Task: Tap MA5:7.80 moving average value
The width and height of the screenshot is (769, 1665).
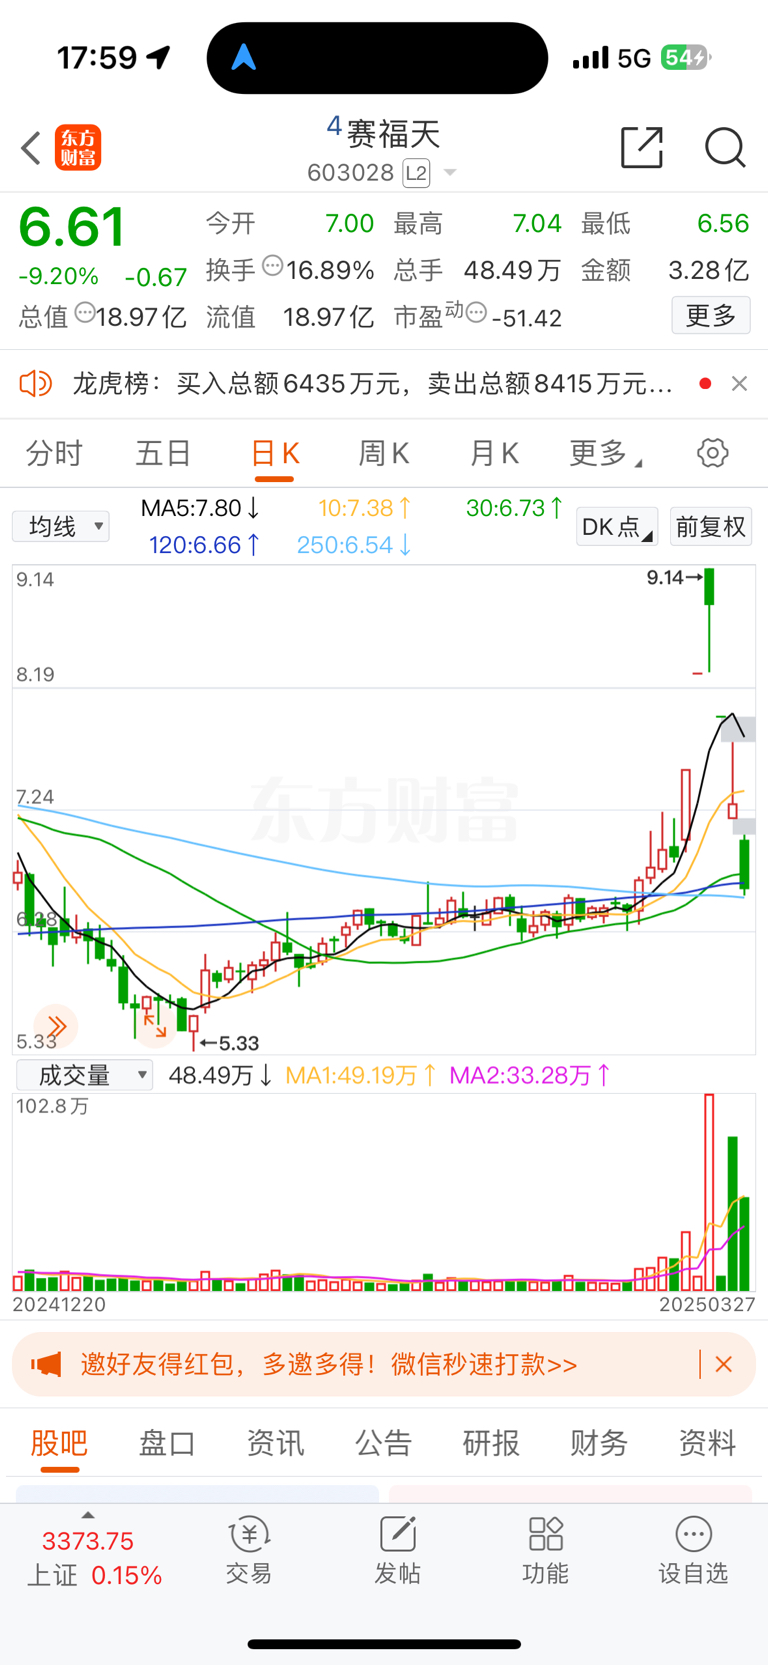Action: pos(200,508)
